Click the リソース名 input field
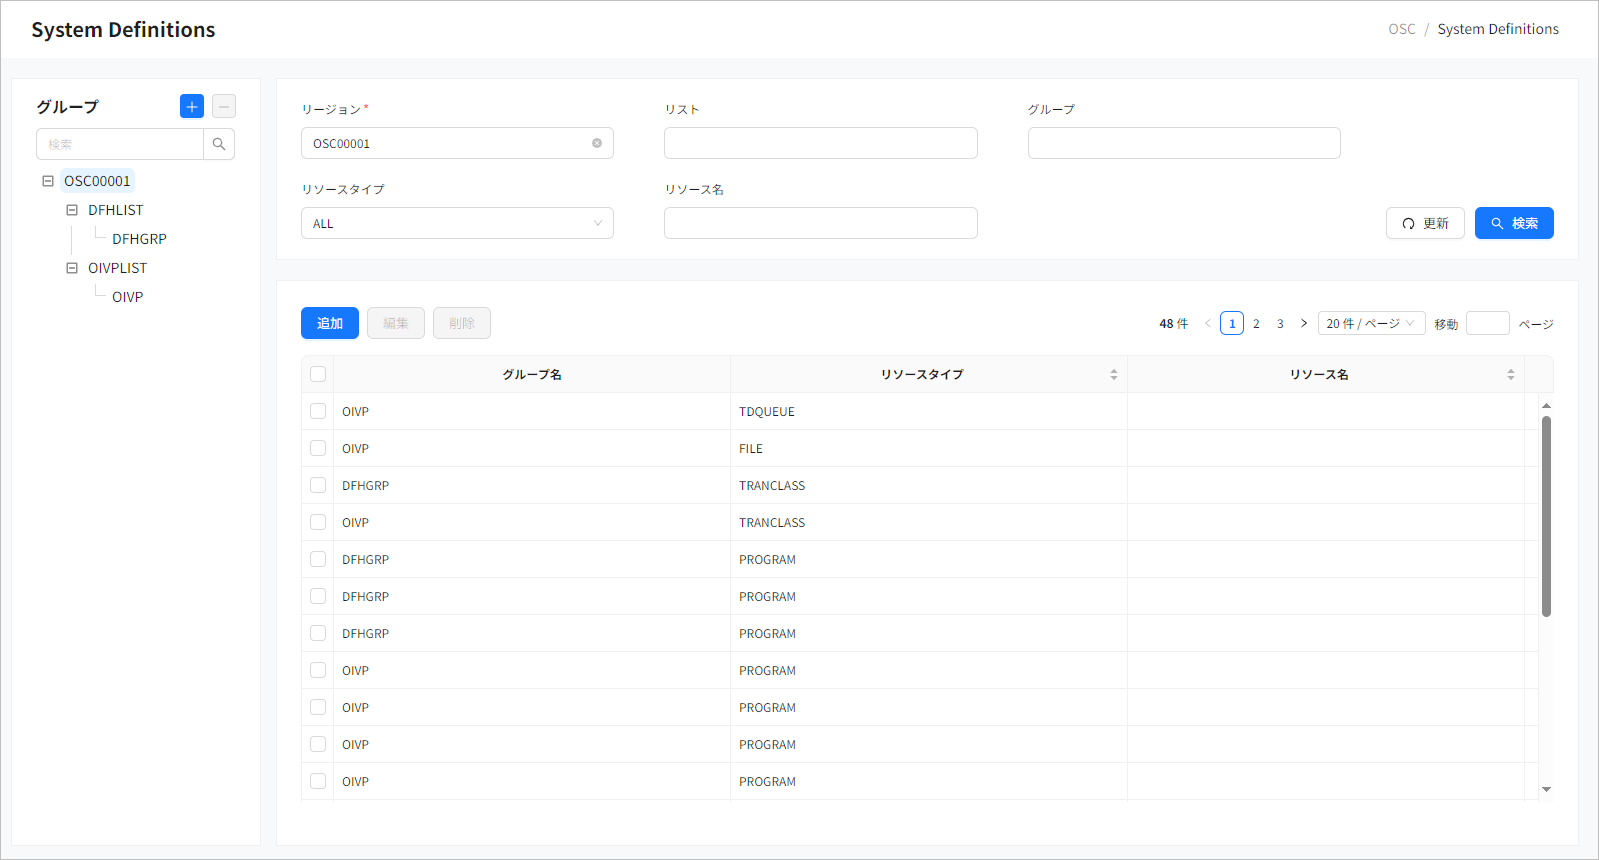This screenshot has height=860, width=1599. pyautogui.click(x=820, y=223)
